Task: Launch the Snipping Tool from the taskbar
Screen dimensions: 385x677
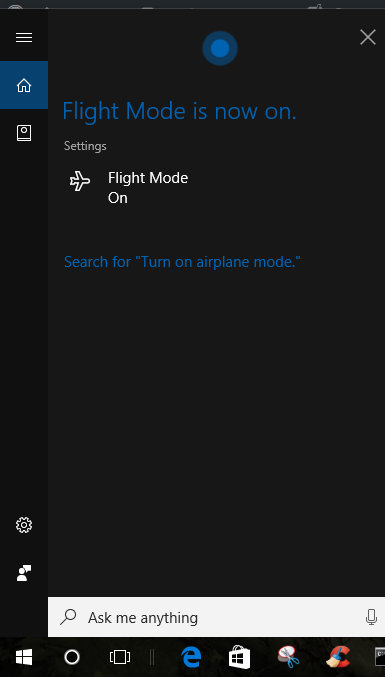Action: point(288,658)
